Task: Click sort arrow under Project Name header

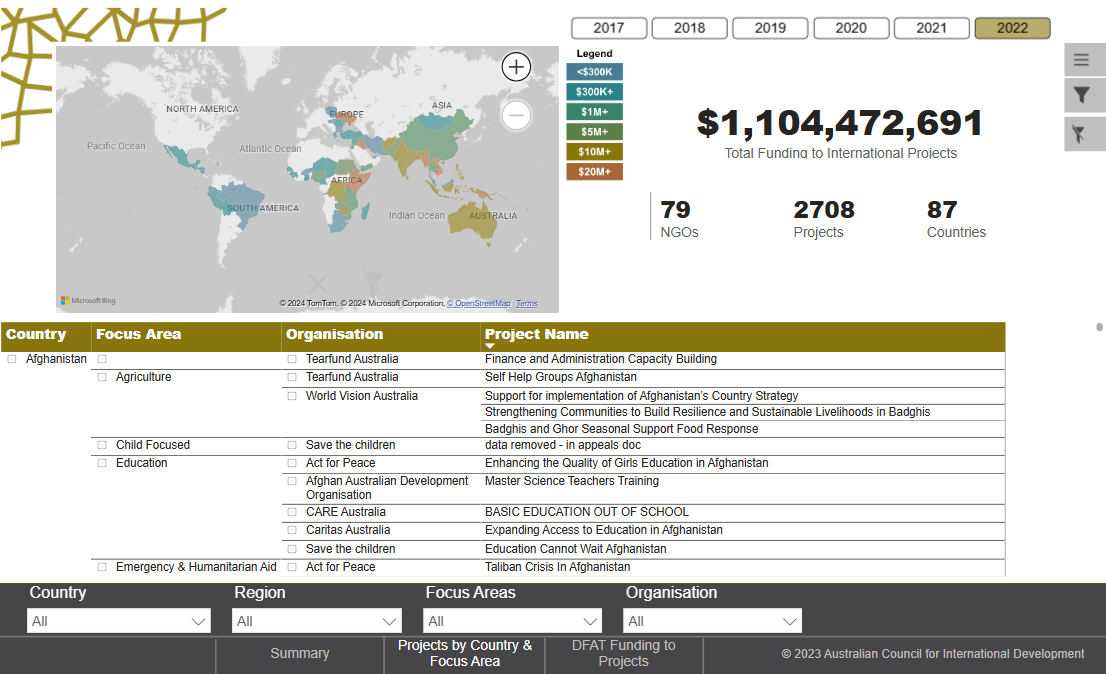Action: click(490, 346)
